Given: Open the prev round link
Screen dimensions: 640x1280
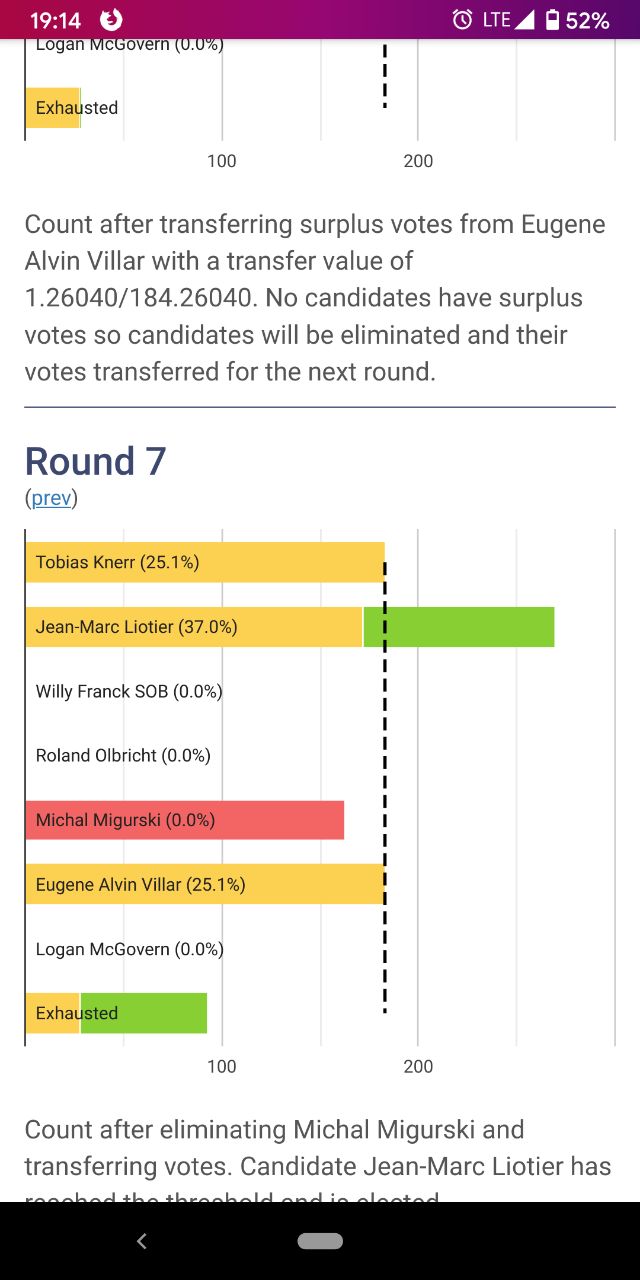Looking at the screenshot, I should 51,497.
